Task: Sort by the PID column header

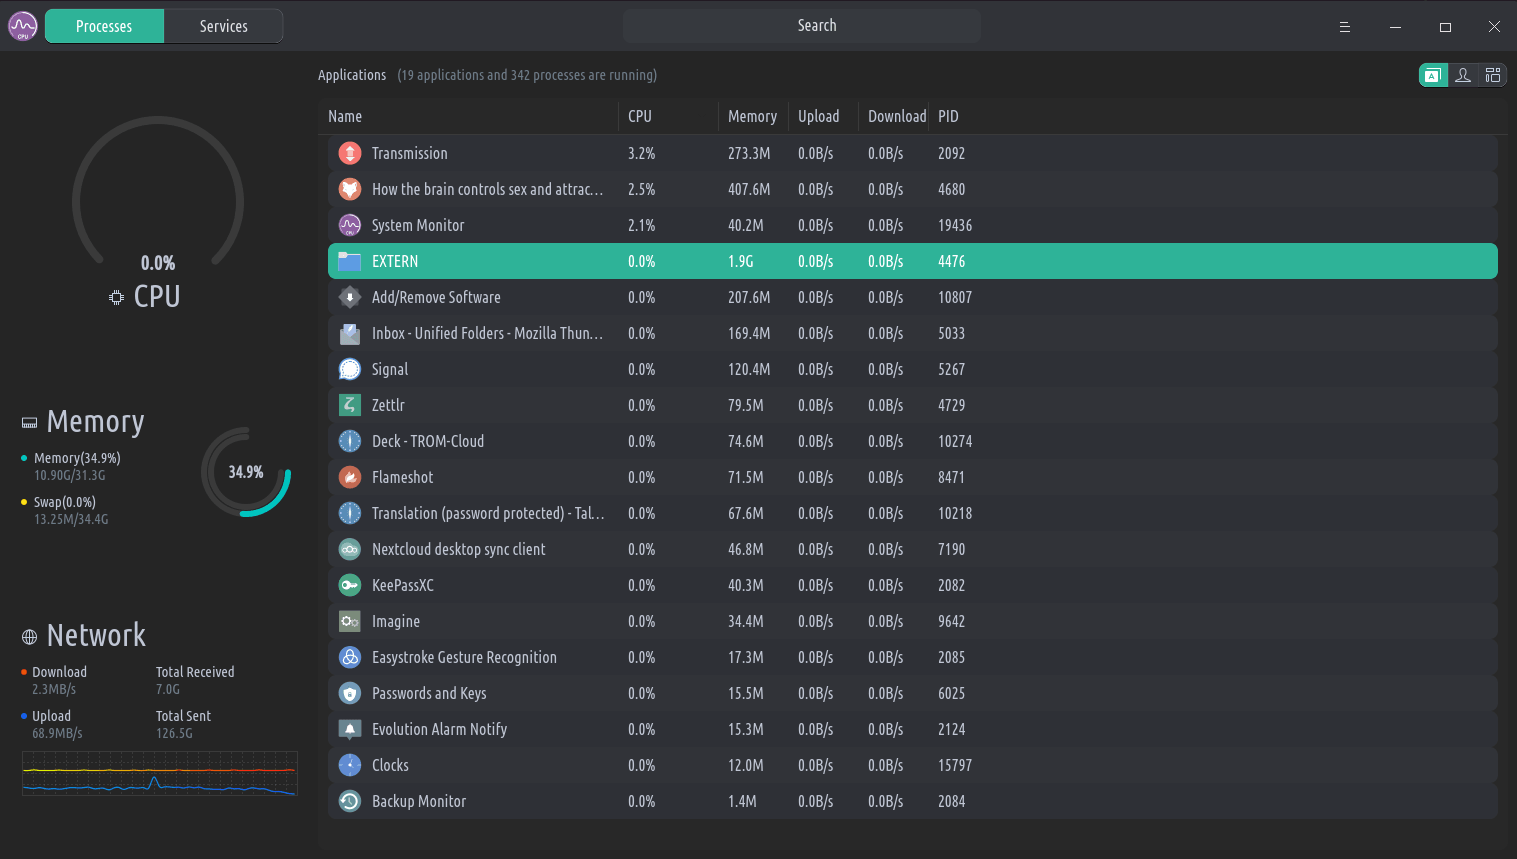Action: pos(948,116)
